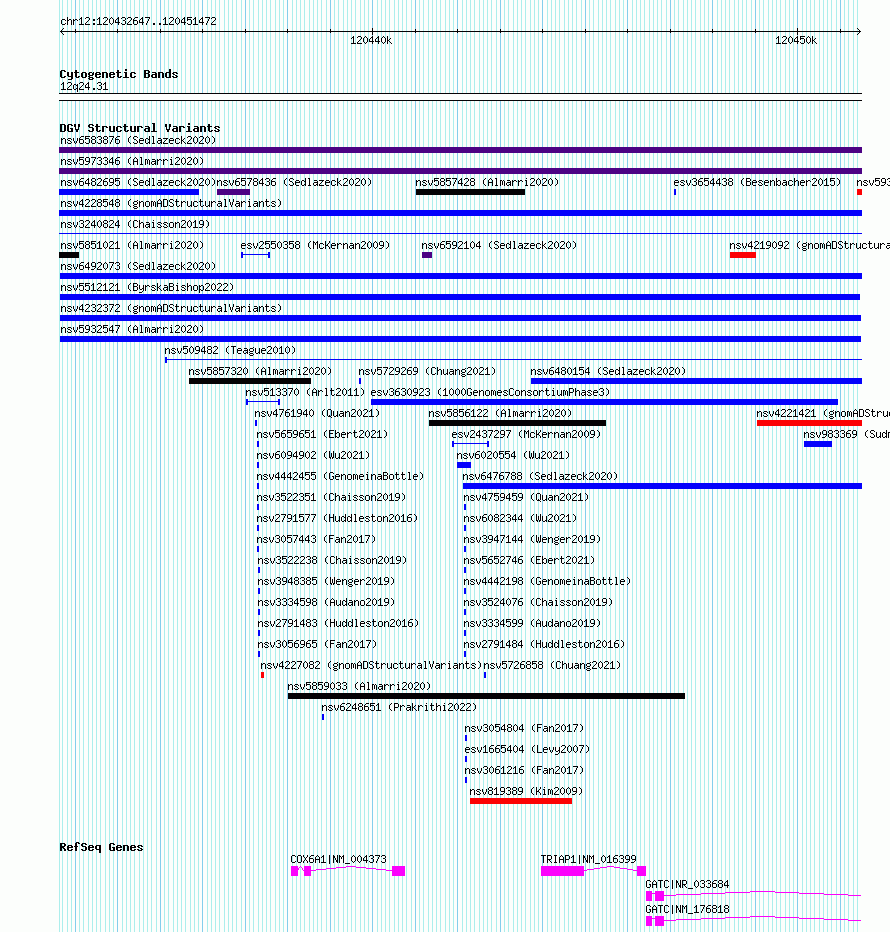Open nsv5729269 (Chuang2021) variant
This screenshot has width=890, height=932.
(x=427, y=371)
